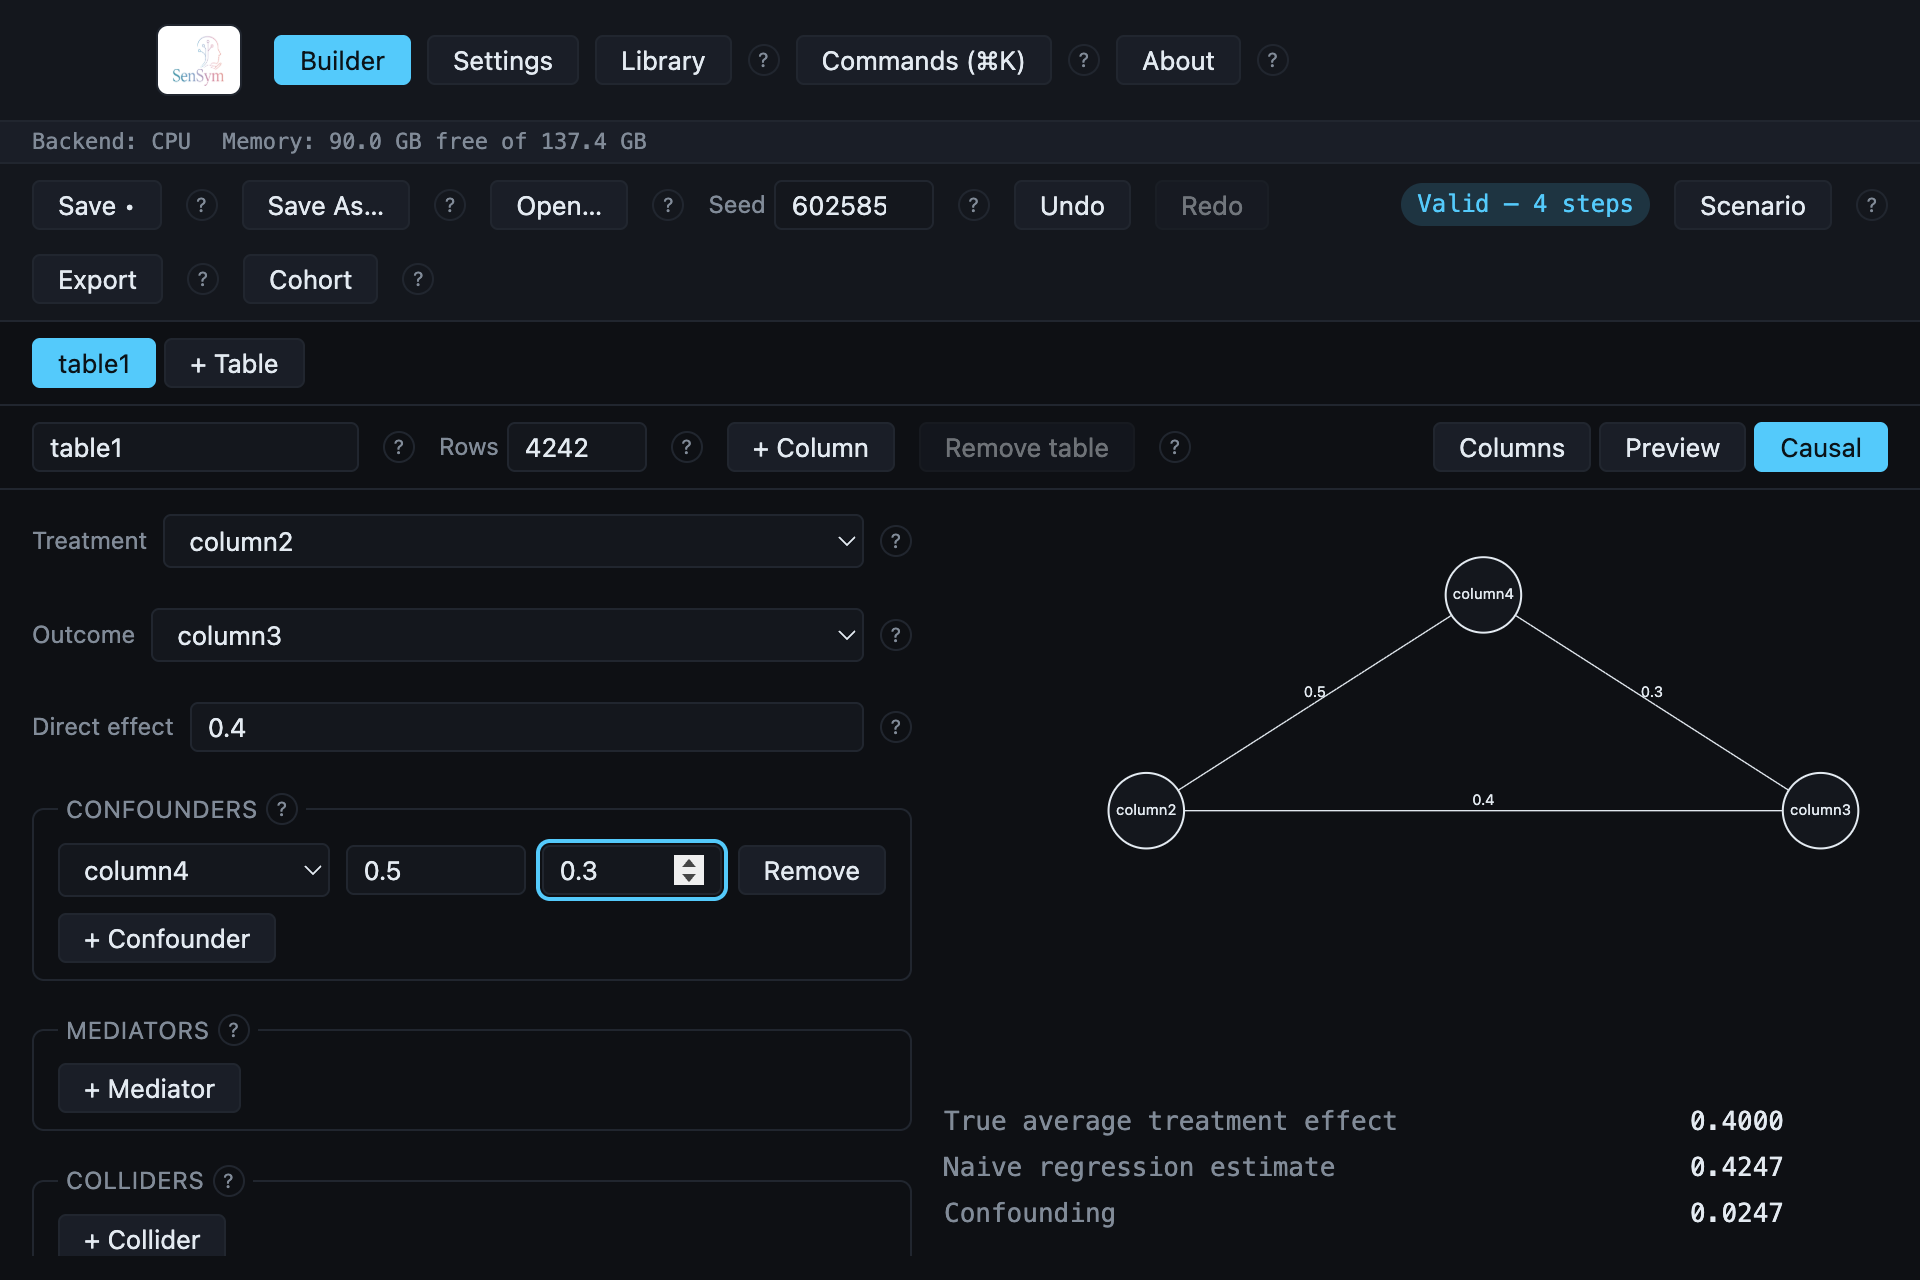This screenshot has height=1280, width=1920.
Task: Open the Treatment column2 dropdown
Action: pos(513,541)
